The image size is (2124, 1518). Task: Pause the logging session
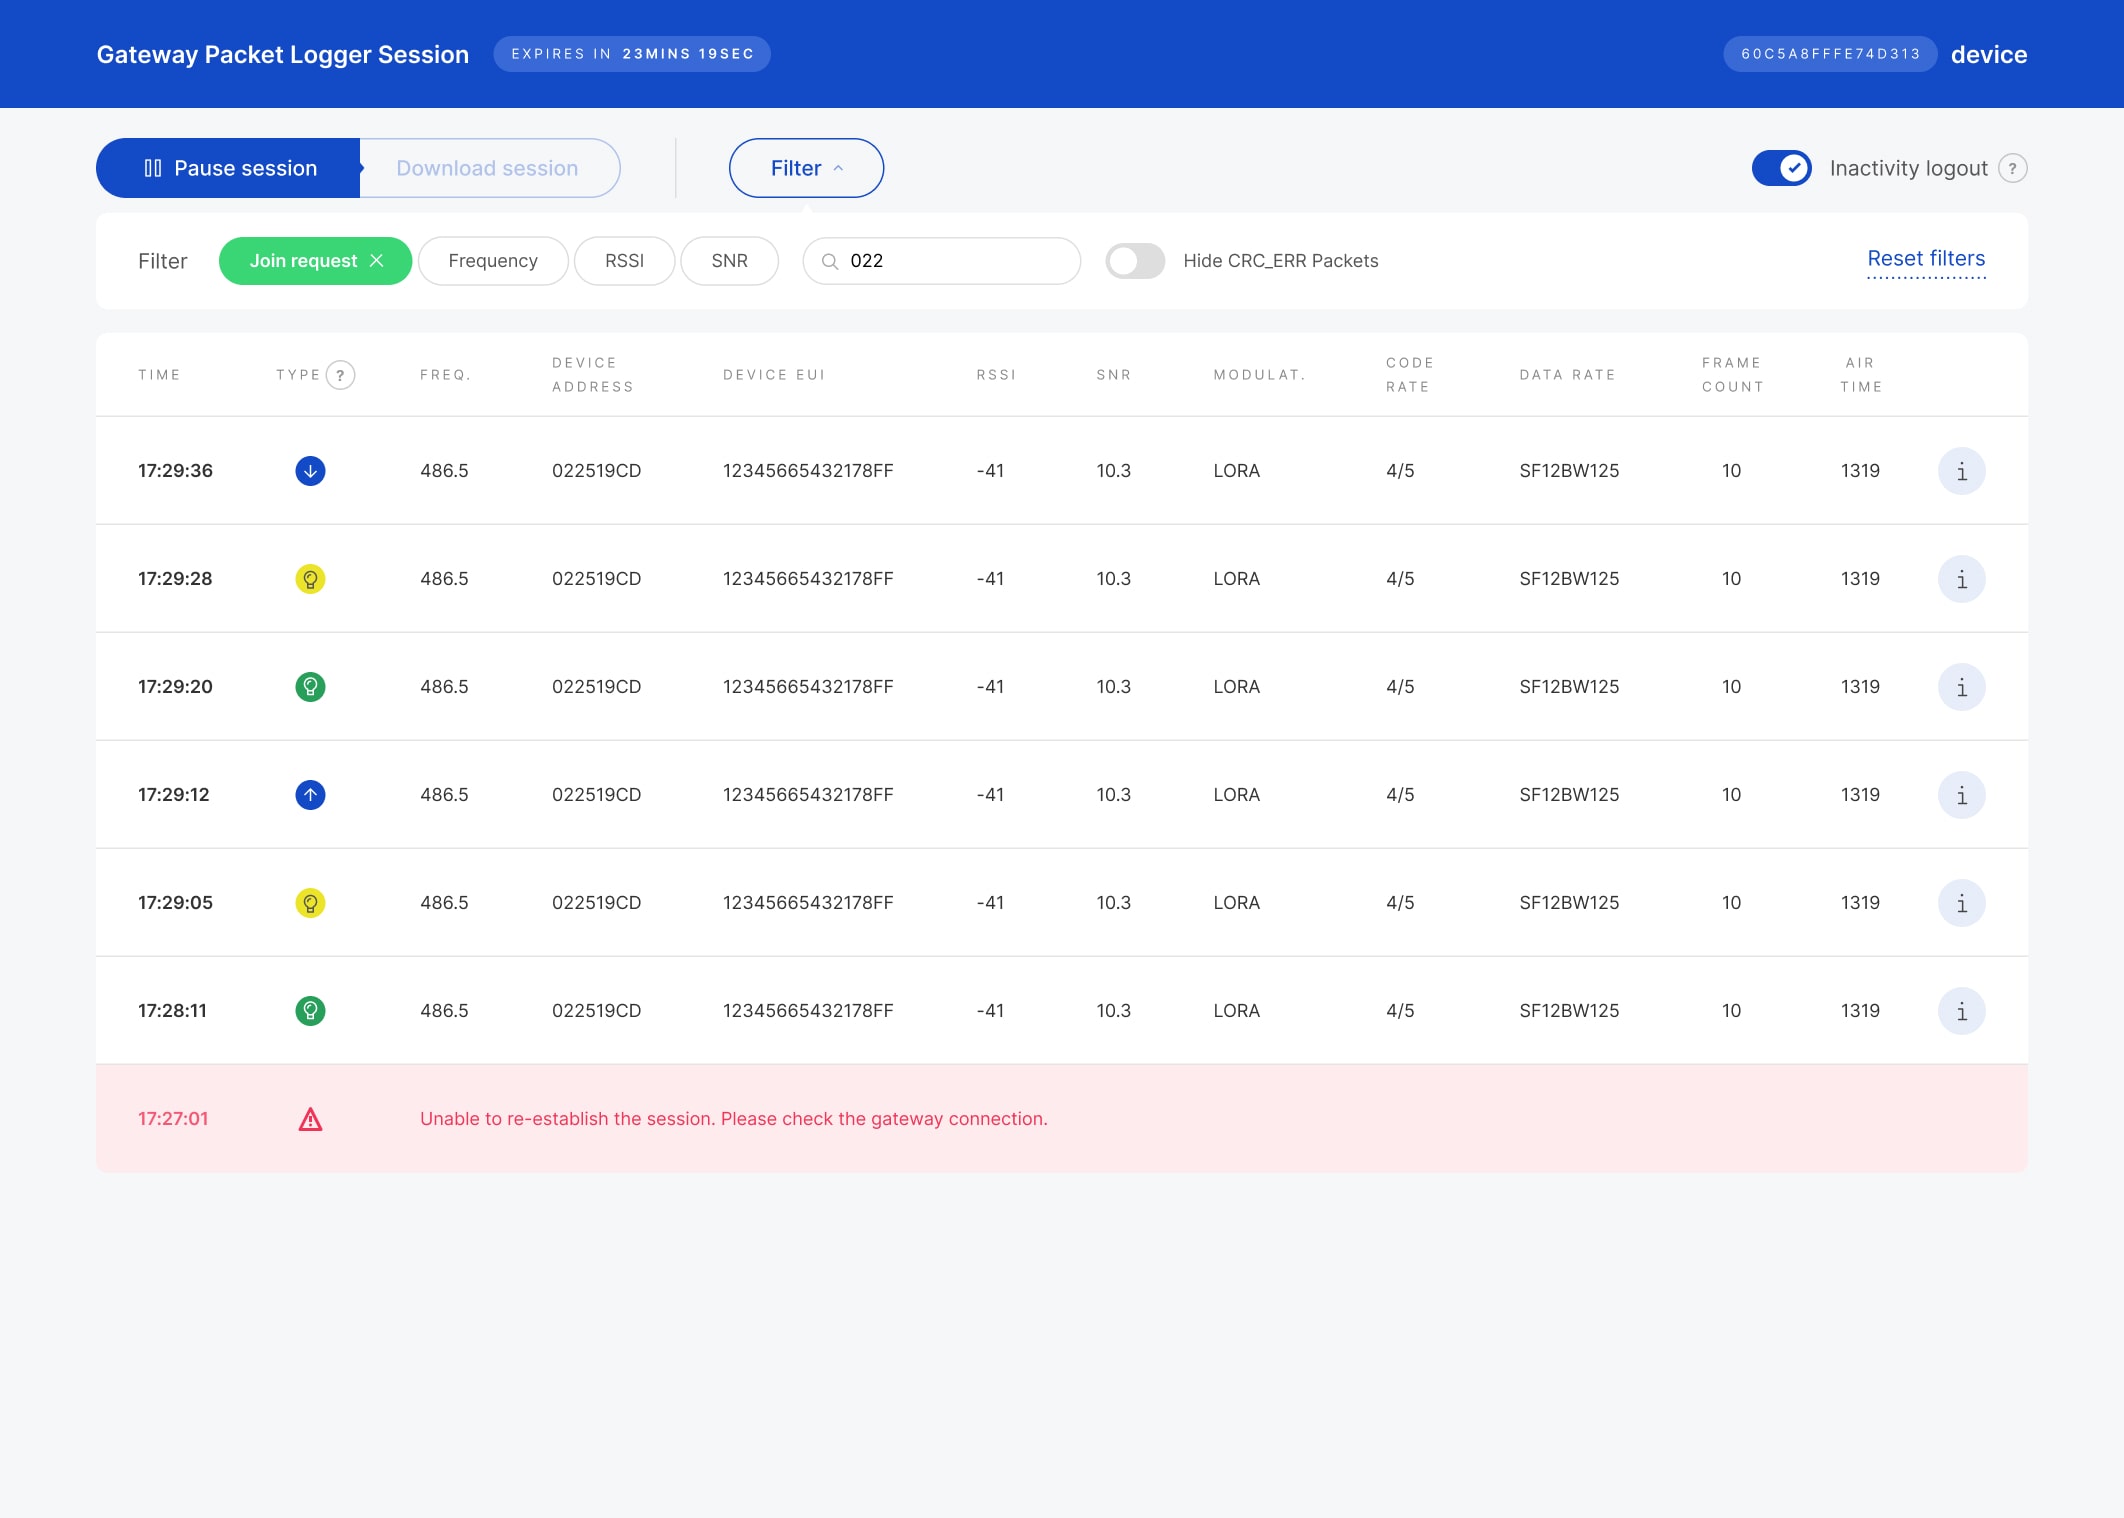(x=229, y=168)
